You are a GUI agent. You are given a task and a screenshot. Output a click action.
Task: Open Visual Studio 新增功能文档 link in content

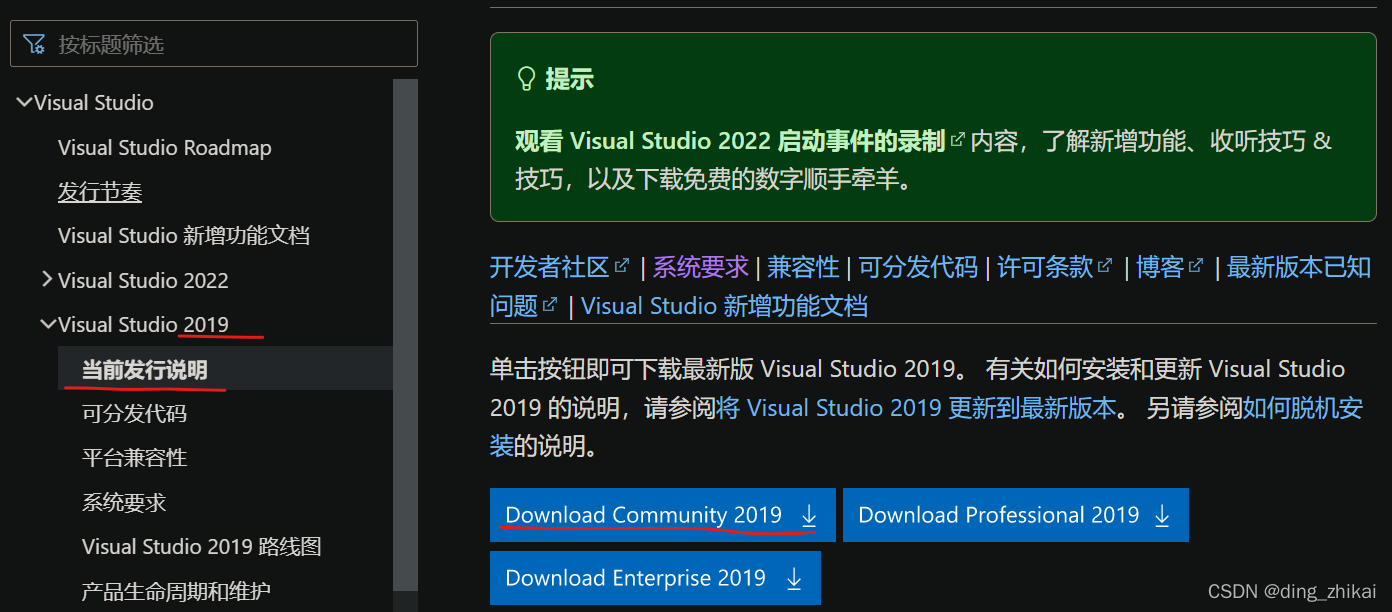pos(724,306)
